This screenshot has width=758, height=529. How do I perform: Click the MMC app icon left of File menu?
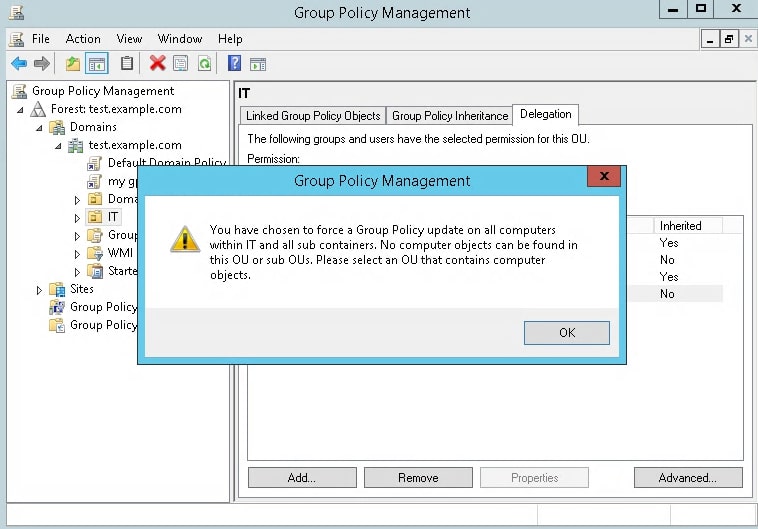[x=16, y=39]
